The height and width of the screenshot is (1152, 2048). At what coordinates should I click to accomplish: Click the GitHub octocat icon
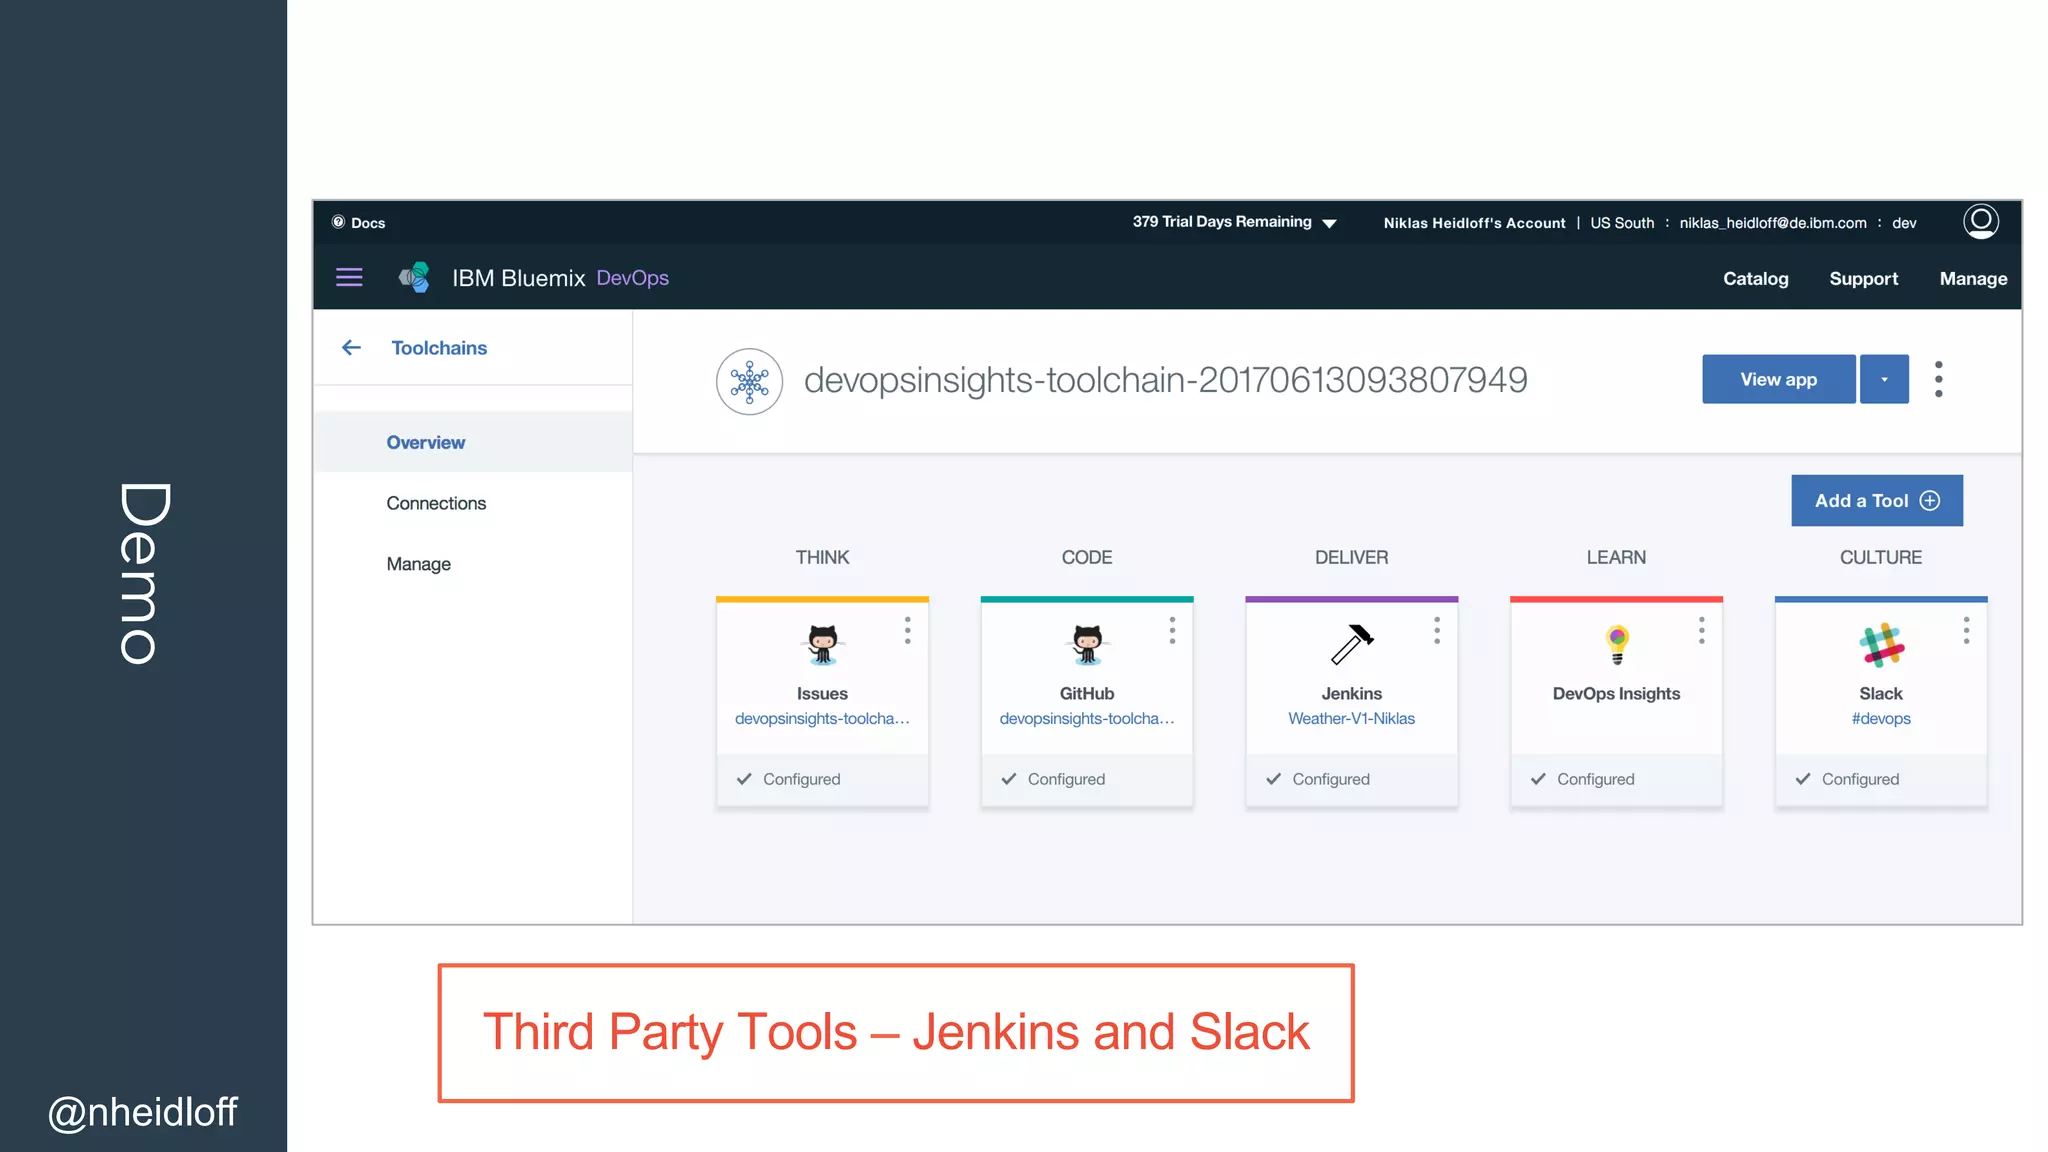(x=1087, y=645)
